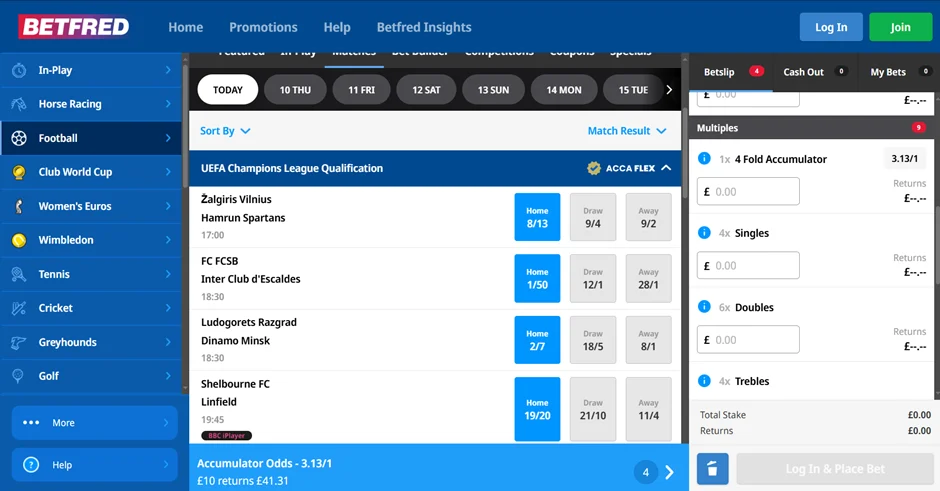
Task: Click the Log In button in header
Action: click(830, 27)
